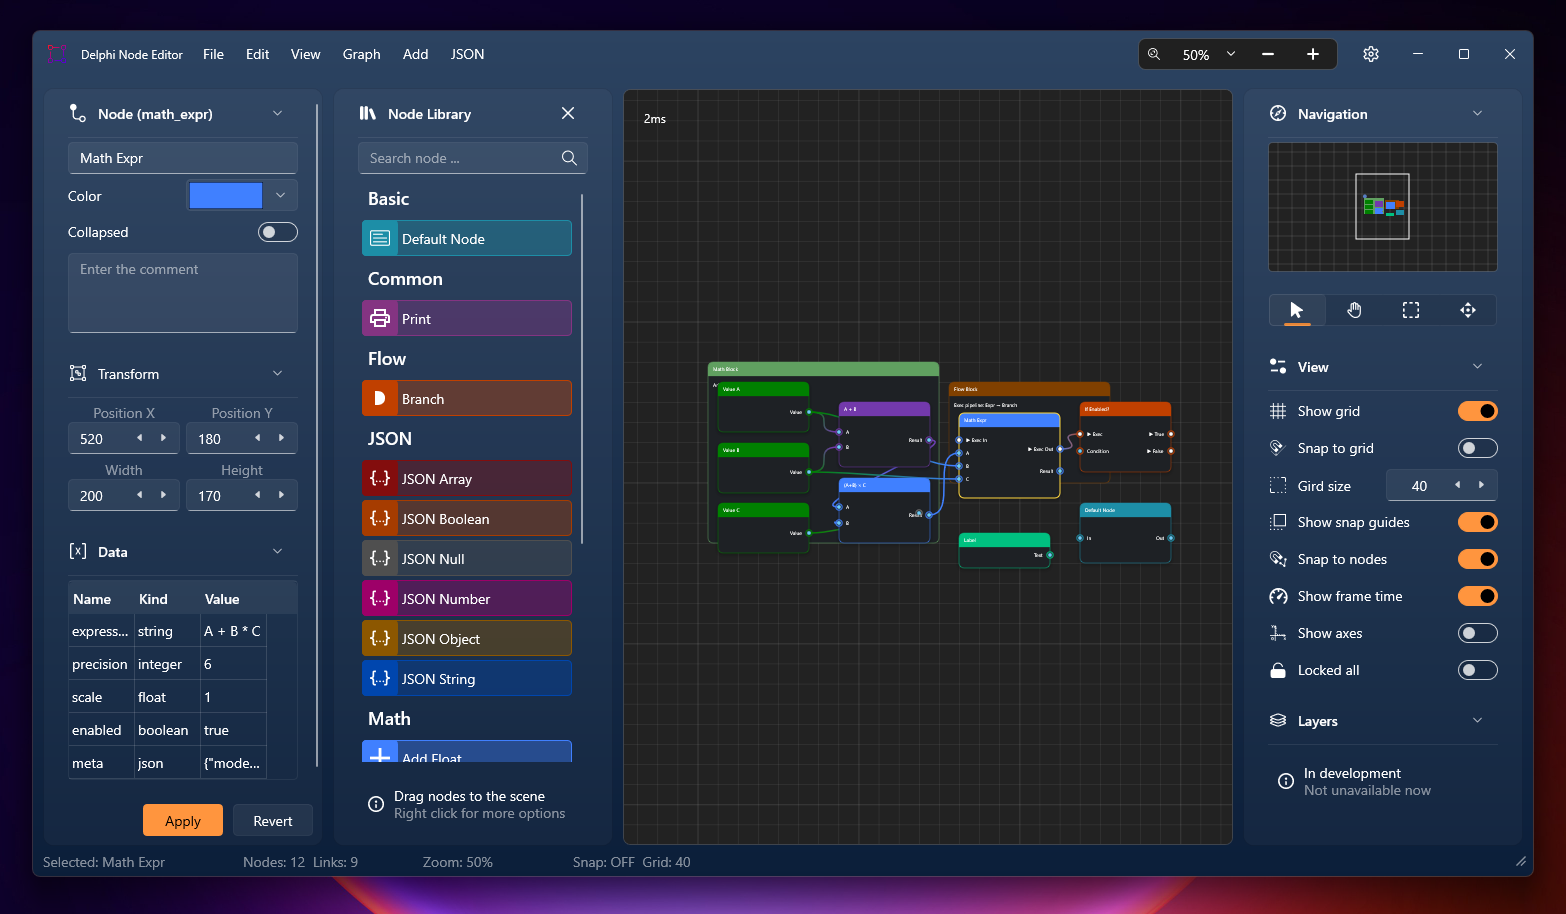Activate the rectangle selection tool
The width and height of the screenshot is (1566, 914).
(1411, 310)
